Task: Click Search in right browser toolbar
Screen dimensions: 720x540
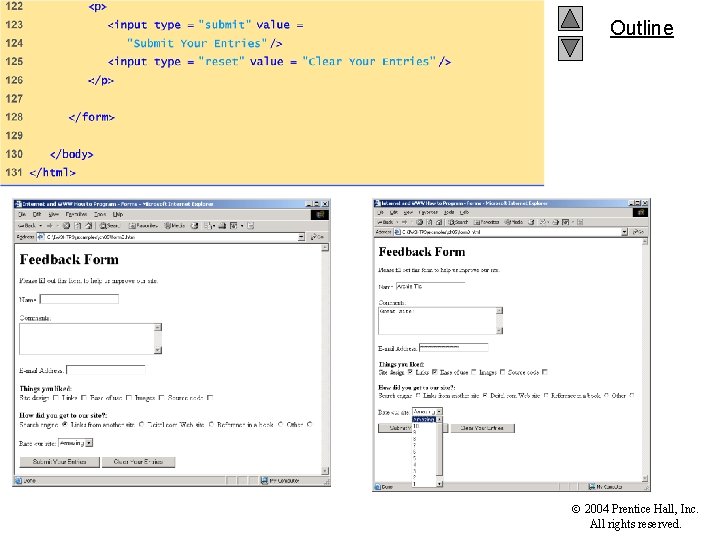Action: pyautogui.click(x=458, y=222)
